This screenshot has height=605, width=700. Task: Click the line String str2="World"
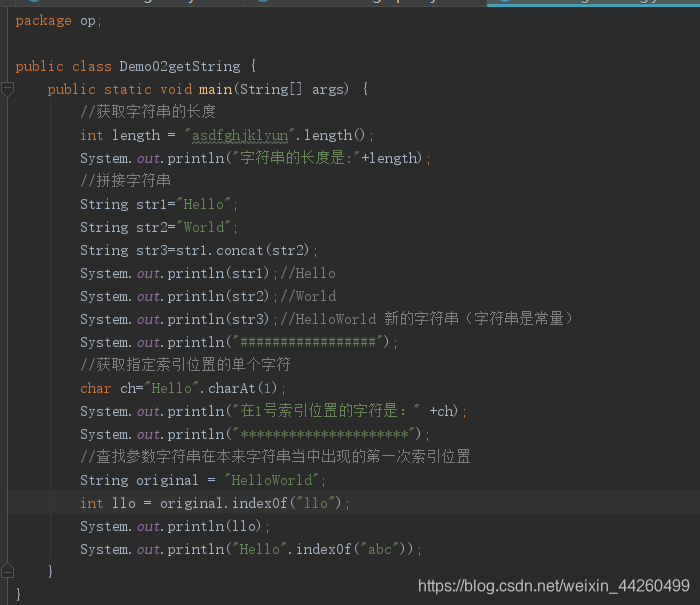tap(159, 227)
